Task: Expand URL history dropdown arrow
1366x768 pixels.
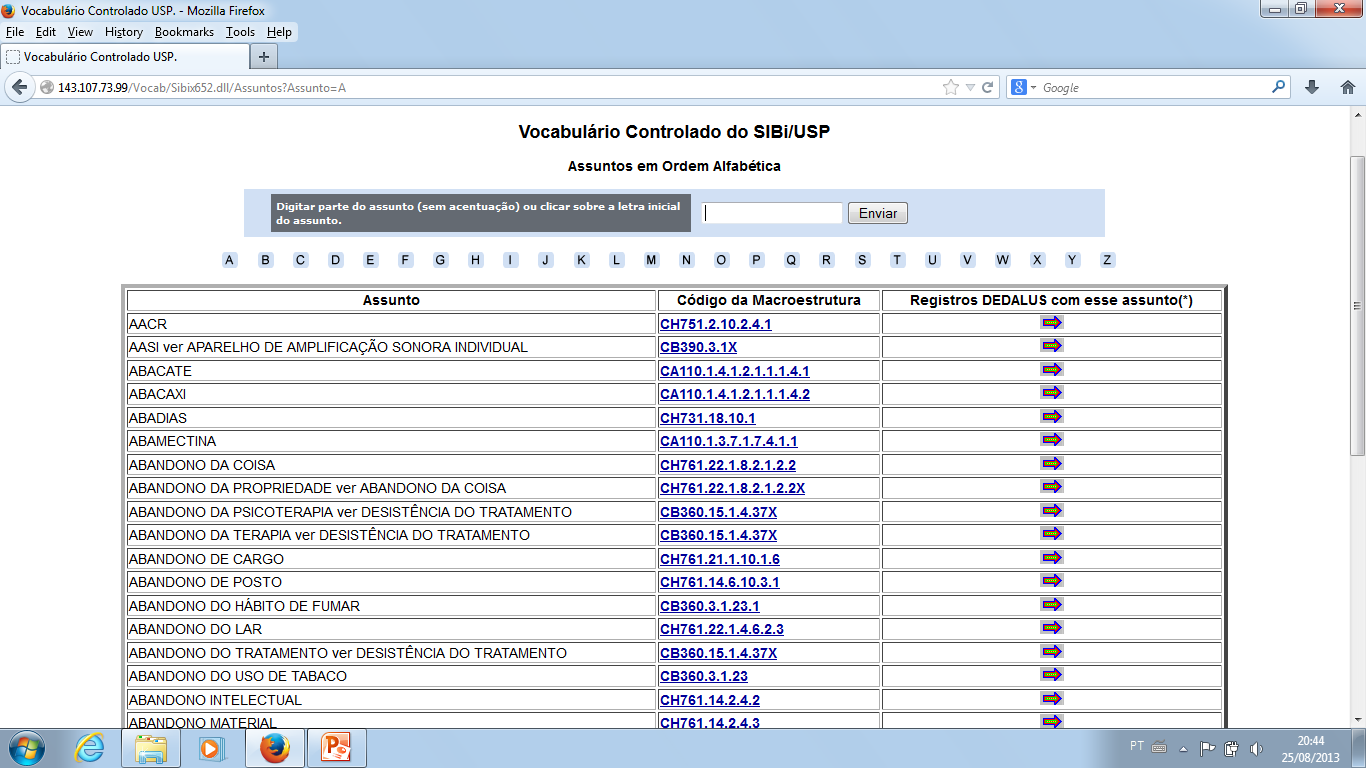Action: click(x=970, y=87)
